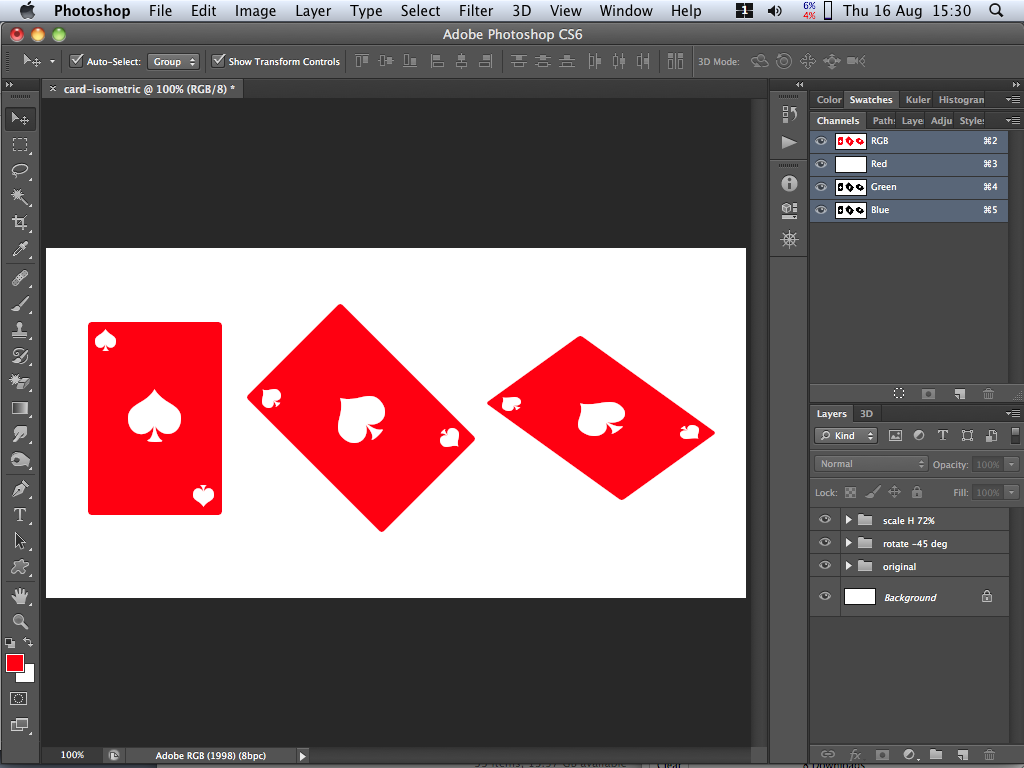Pick the Crop tool
Image resolution: width=1024 pixels, height=768 pixels.
(x=20, y=222)
